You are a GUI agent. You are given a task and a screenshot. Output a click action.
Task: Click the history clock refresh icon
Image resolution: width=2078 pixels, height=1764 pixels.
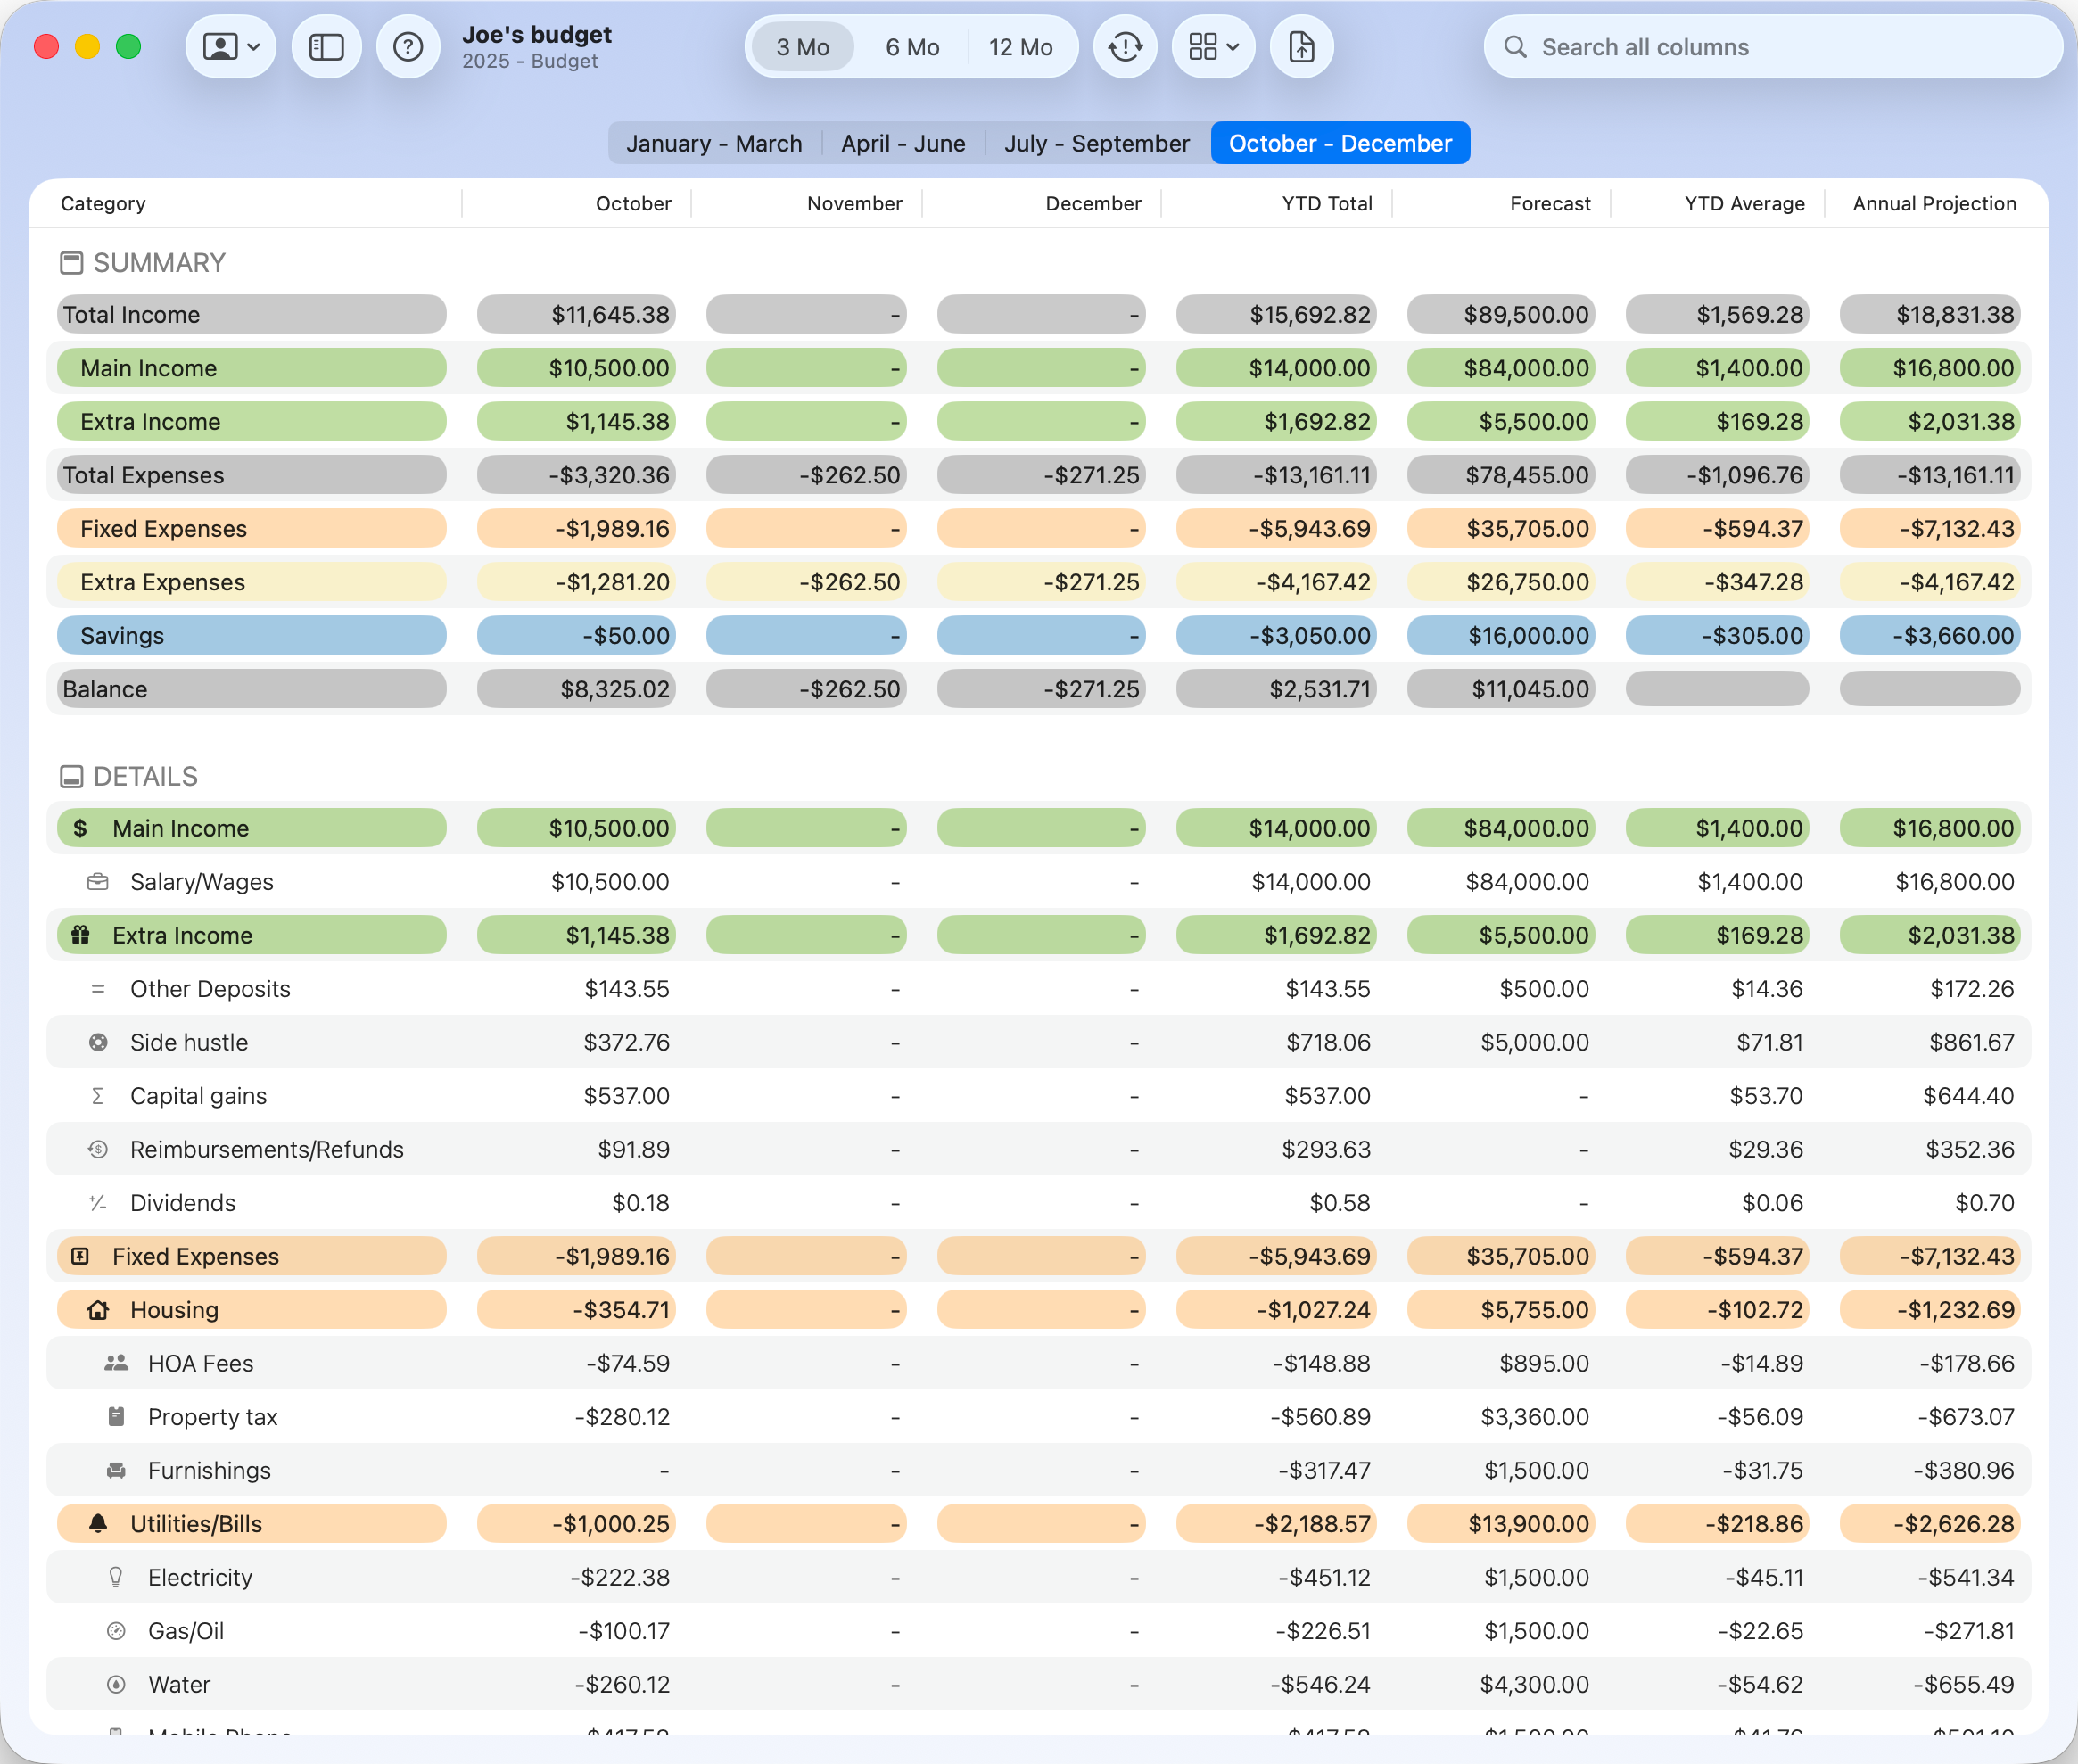[x=1125, y=47]
